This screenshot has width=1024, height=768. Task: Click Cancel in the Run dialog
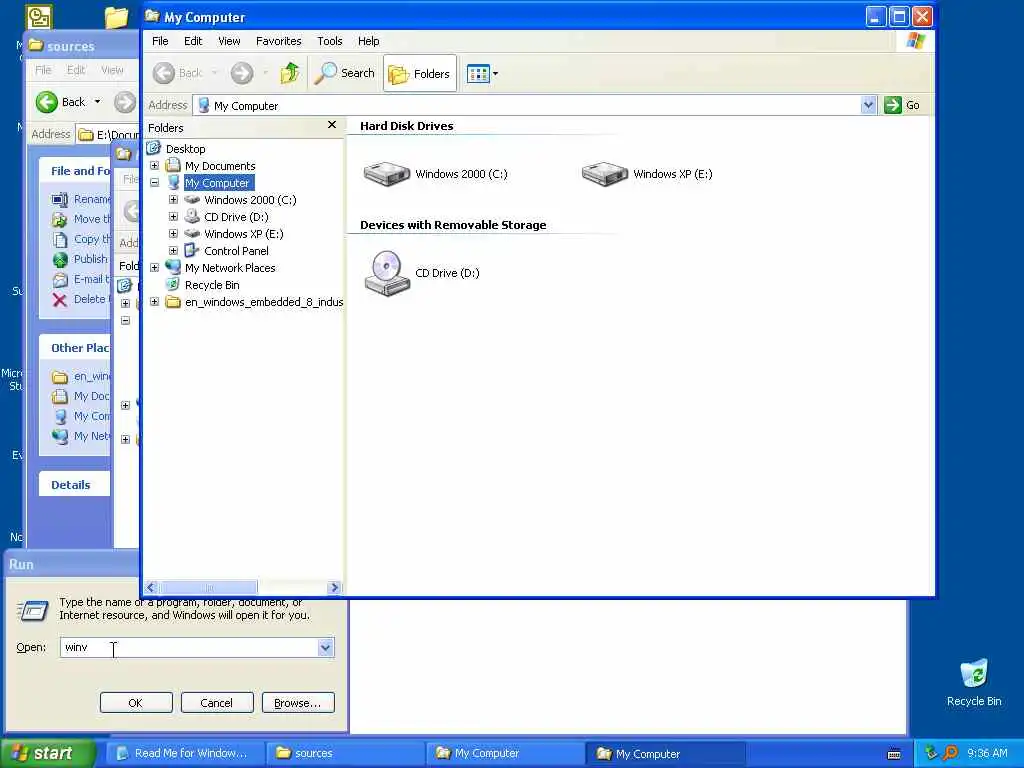(x=217, y=703)
